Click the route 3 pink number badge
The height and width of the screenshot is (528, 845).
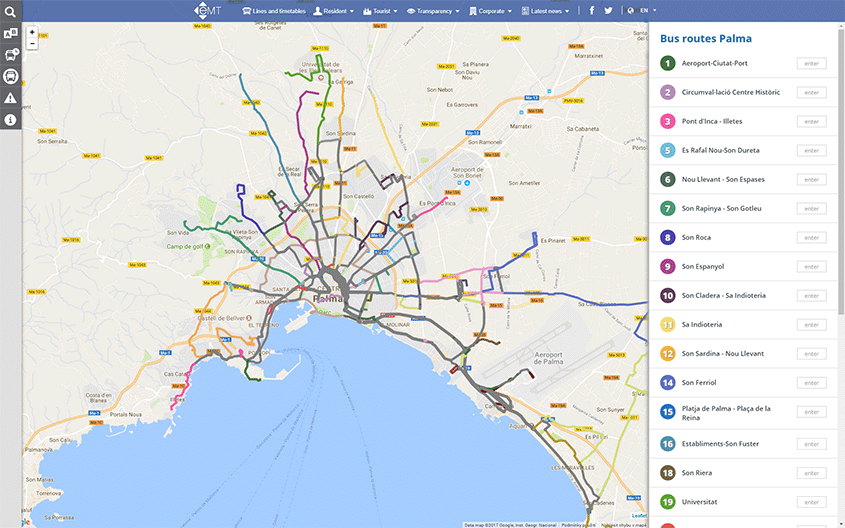[667, 121]
